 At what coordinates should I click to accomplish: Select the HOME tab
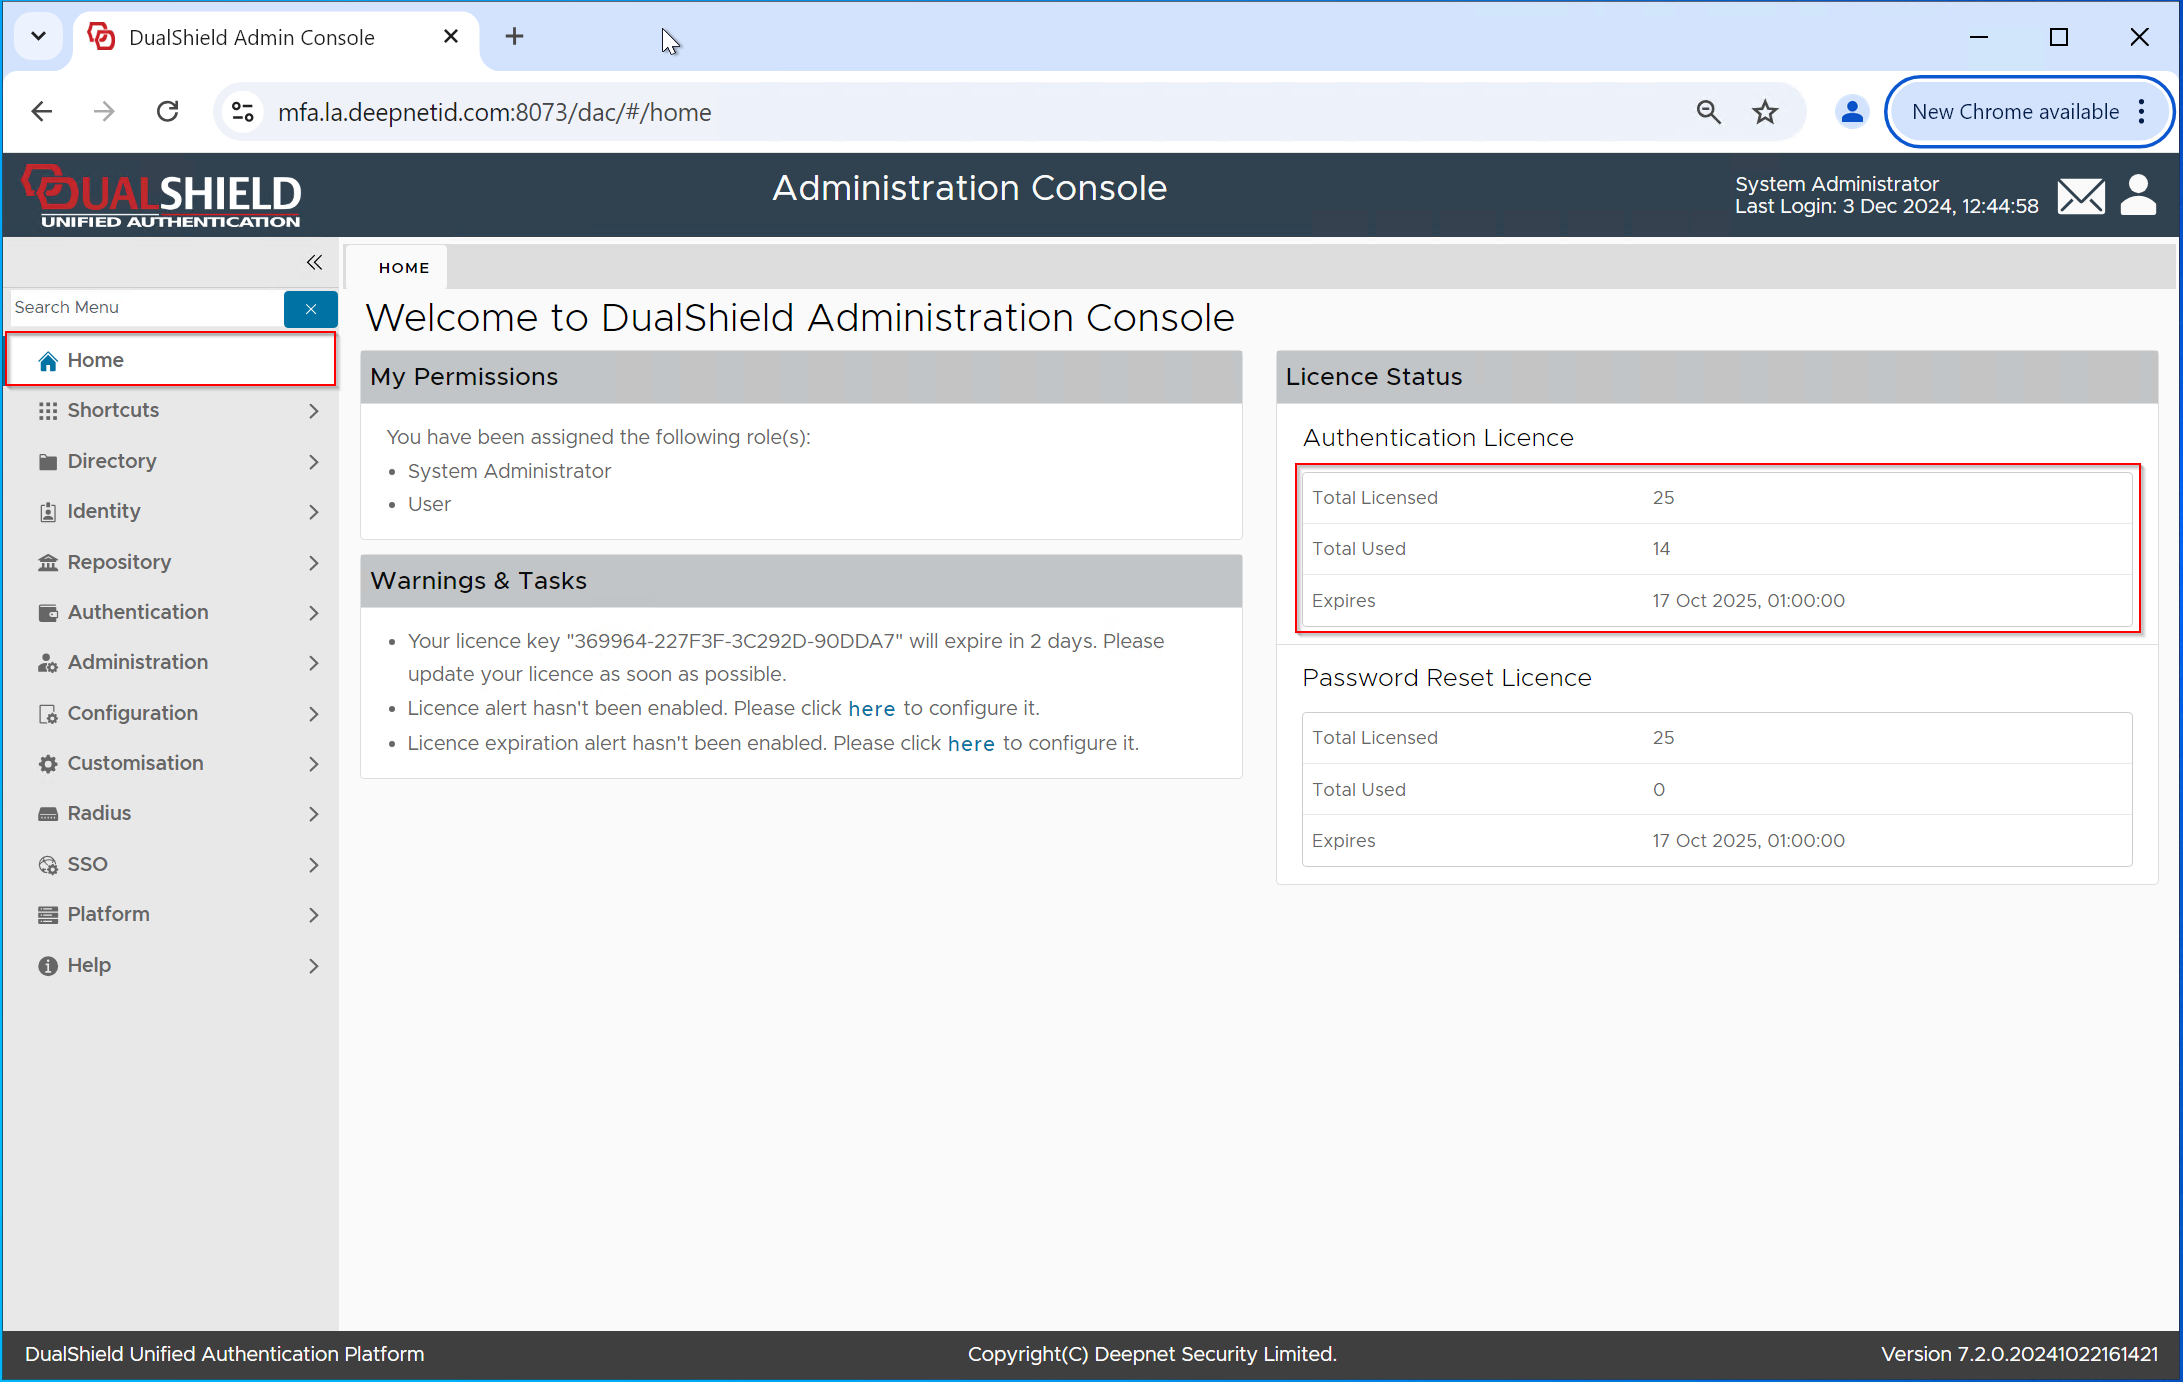(x=404, y=268)
